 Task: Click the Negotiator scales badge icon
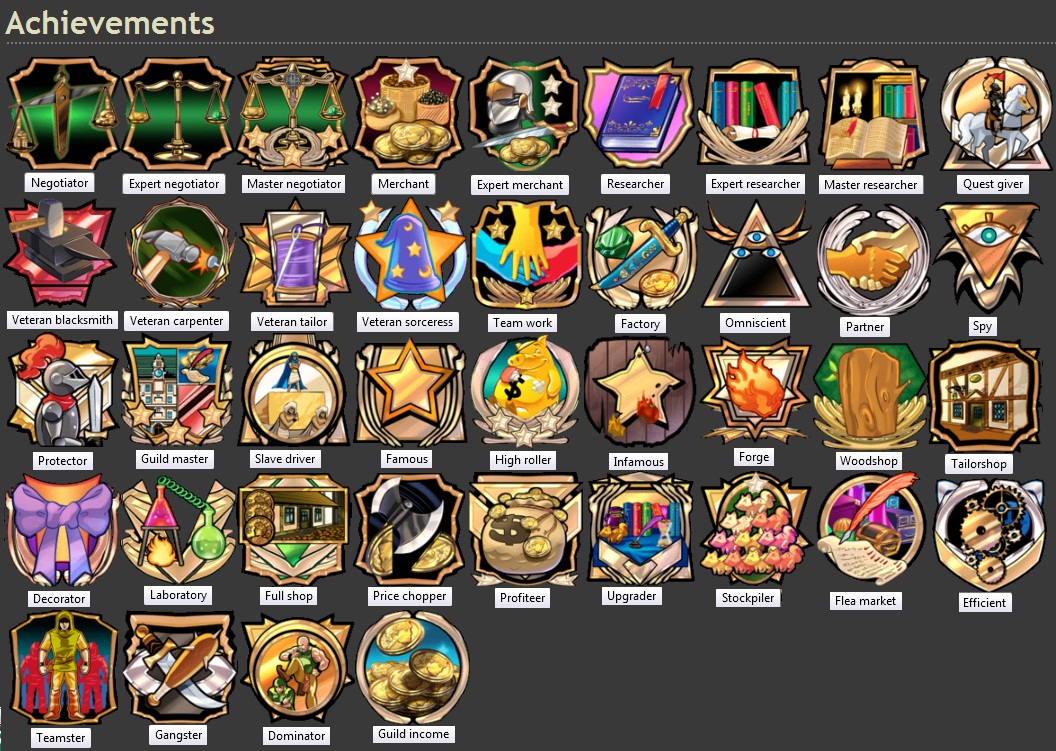click(x=62, y=113)
